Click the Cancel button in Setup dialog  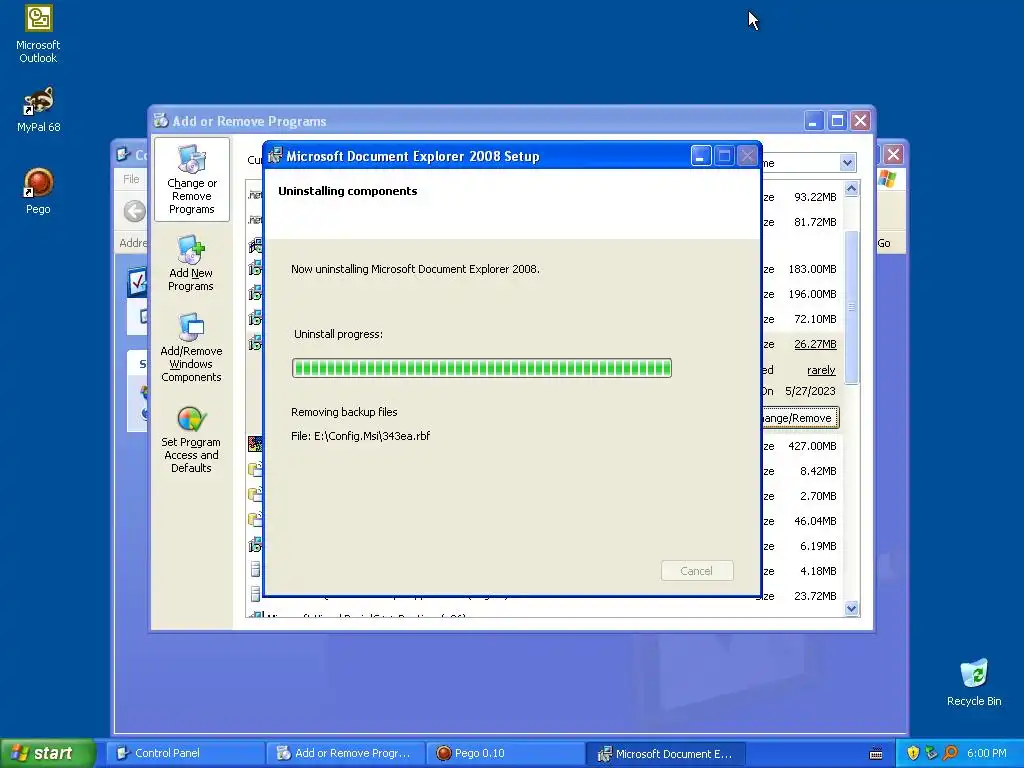pos(697,571)
